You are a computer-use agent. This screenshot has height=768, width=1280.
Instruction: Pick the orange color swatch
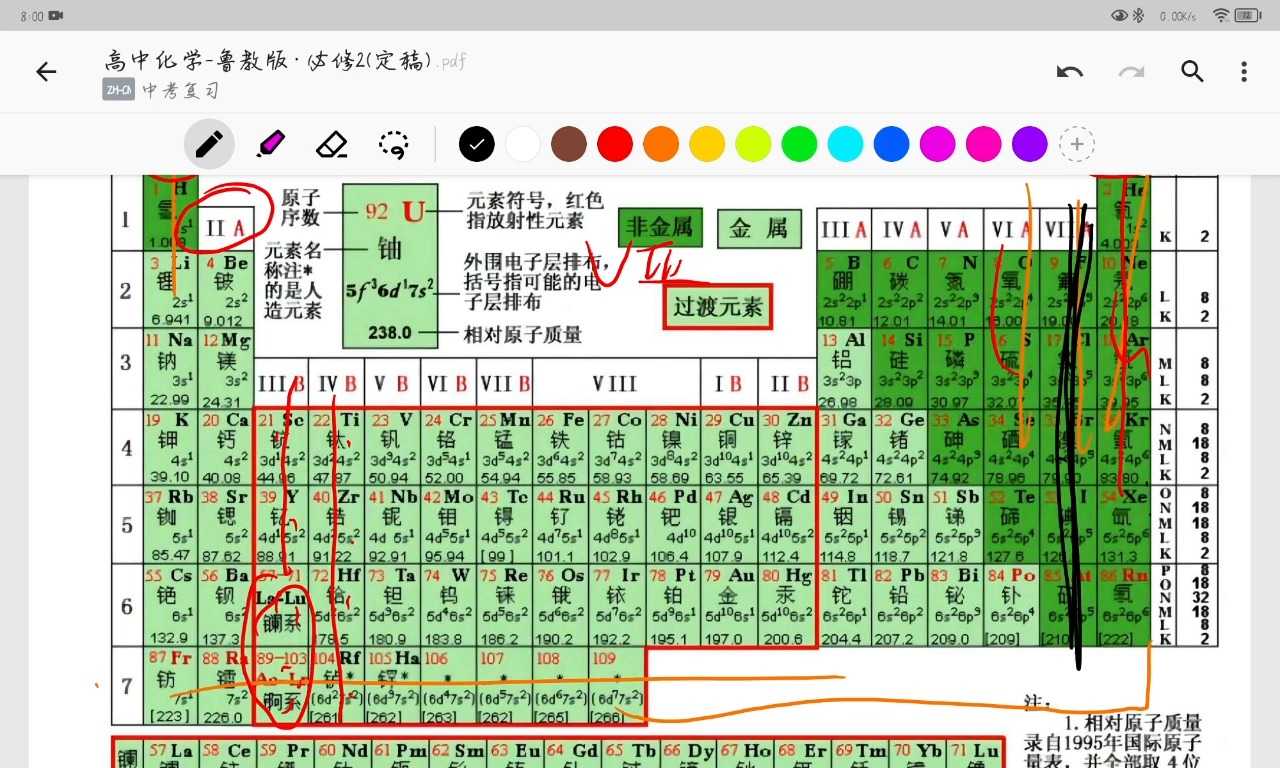[x=661, y=144]
